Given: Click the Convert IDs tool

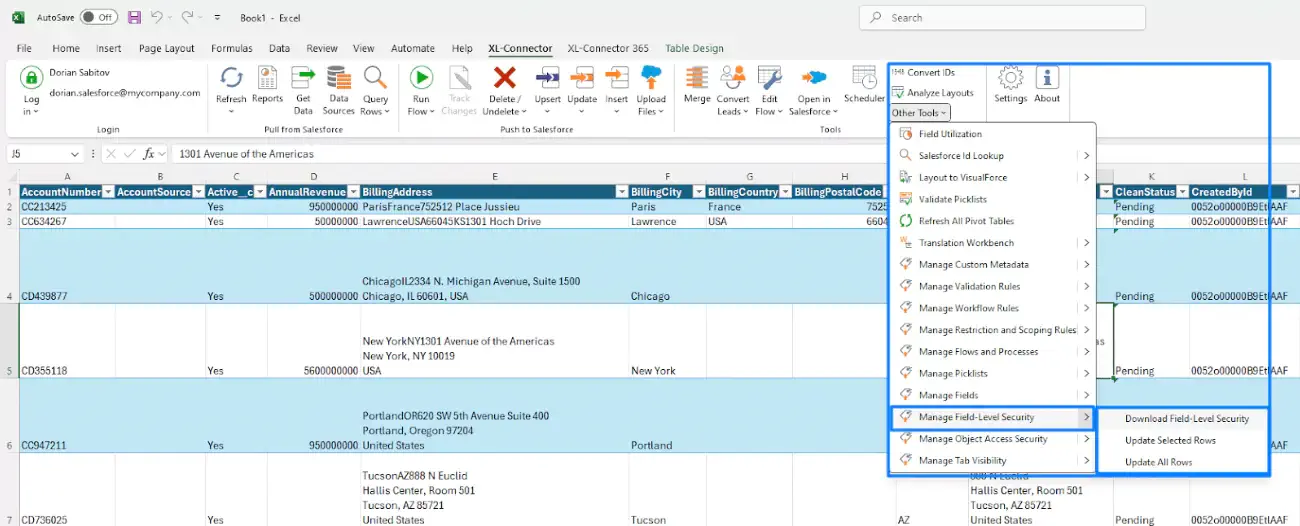Looking at the screenshot, I should (x=923, y=72).
